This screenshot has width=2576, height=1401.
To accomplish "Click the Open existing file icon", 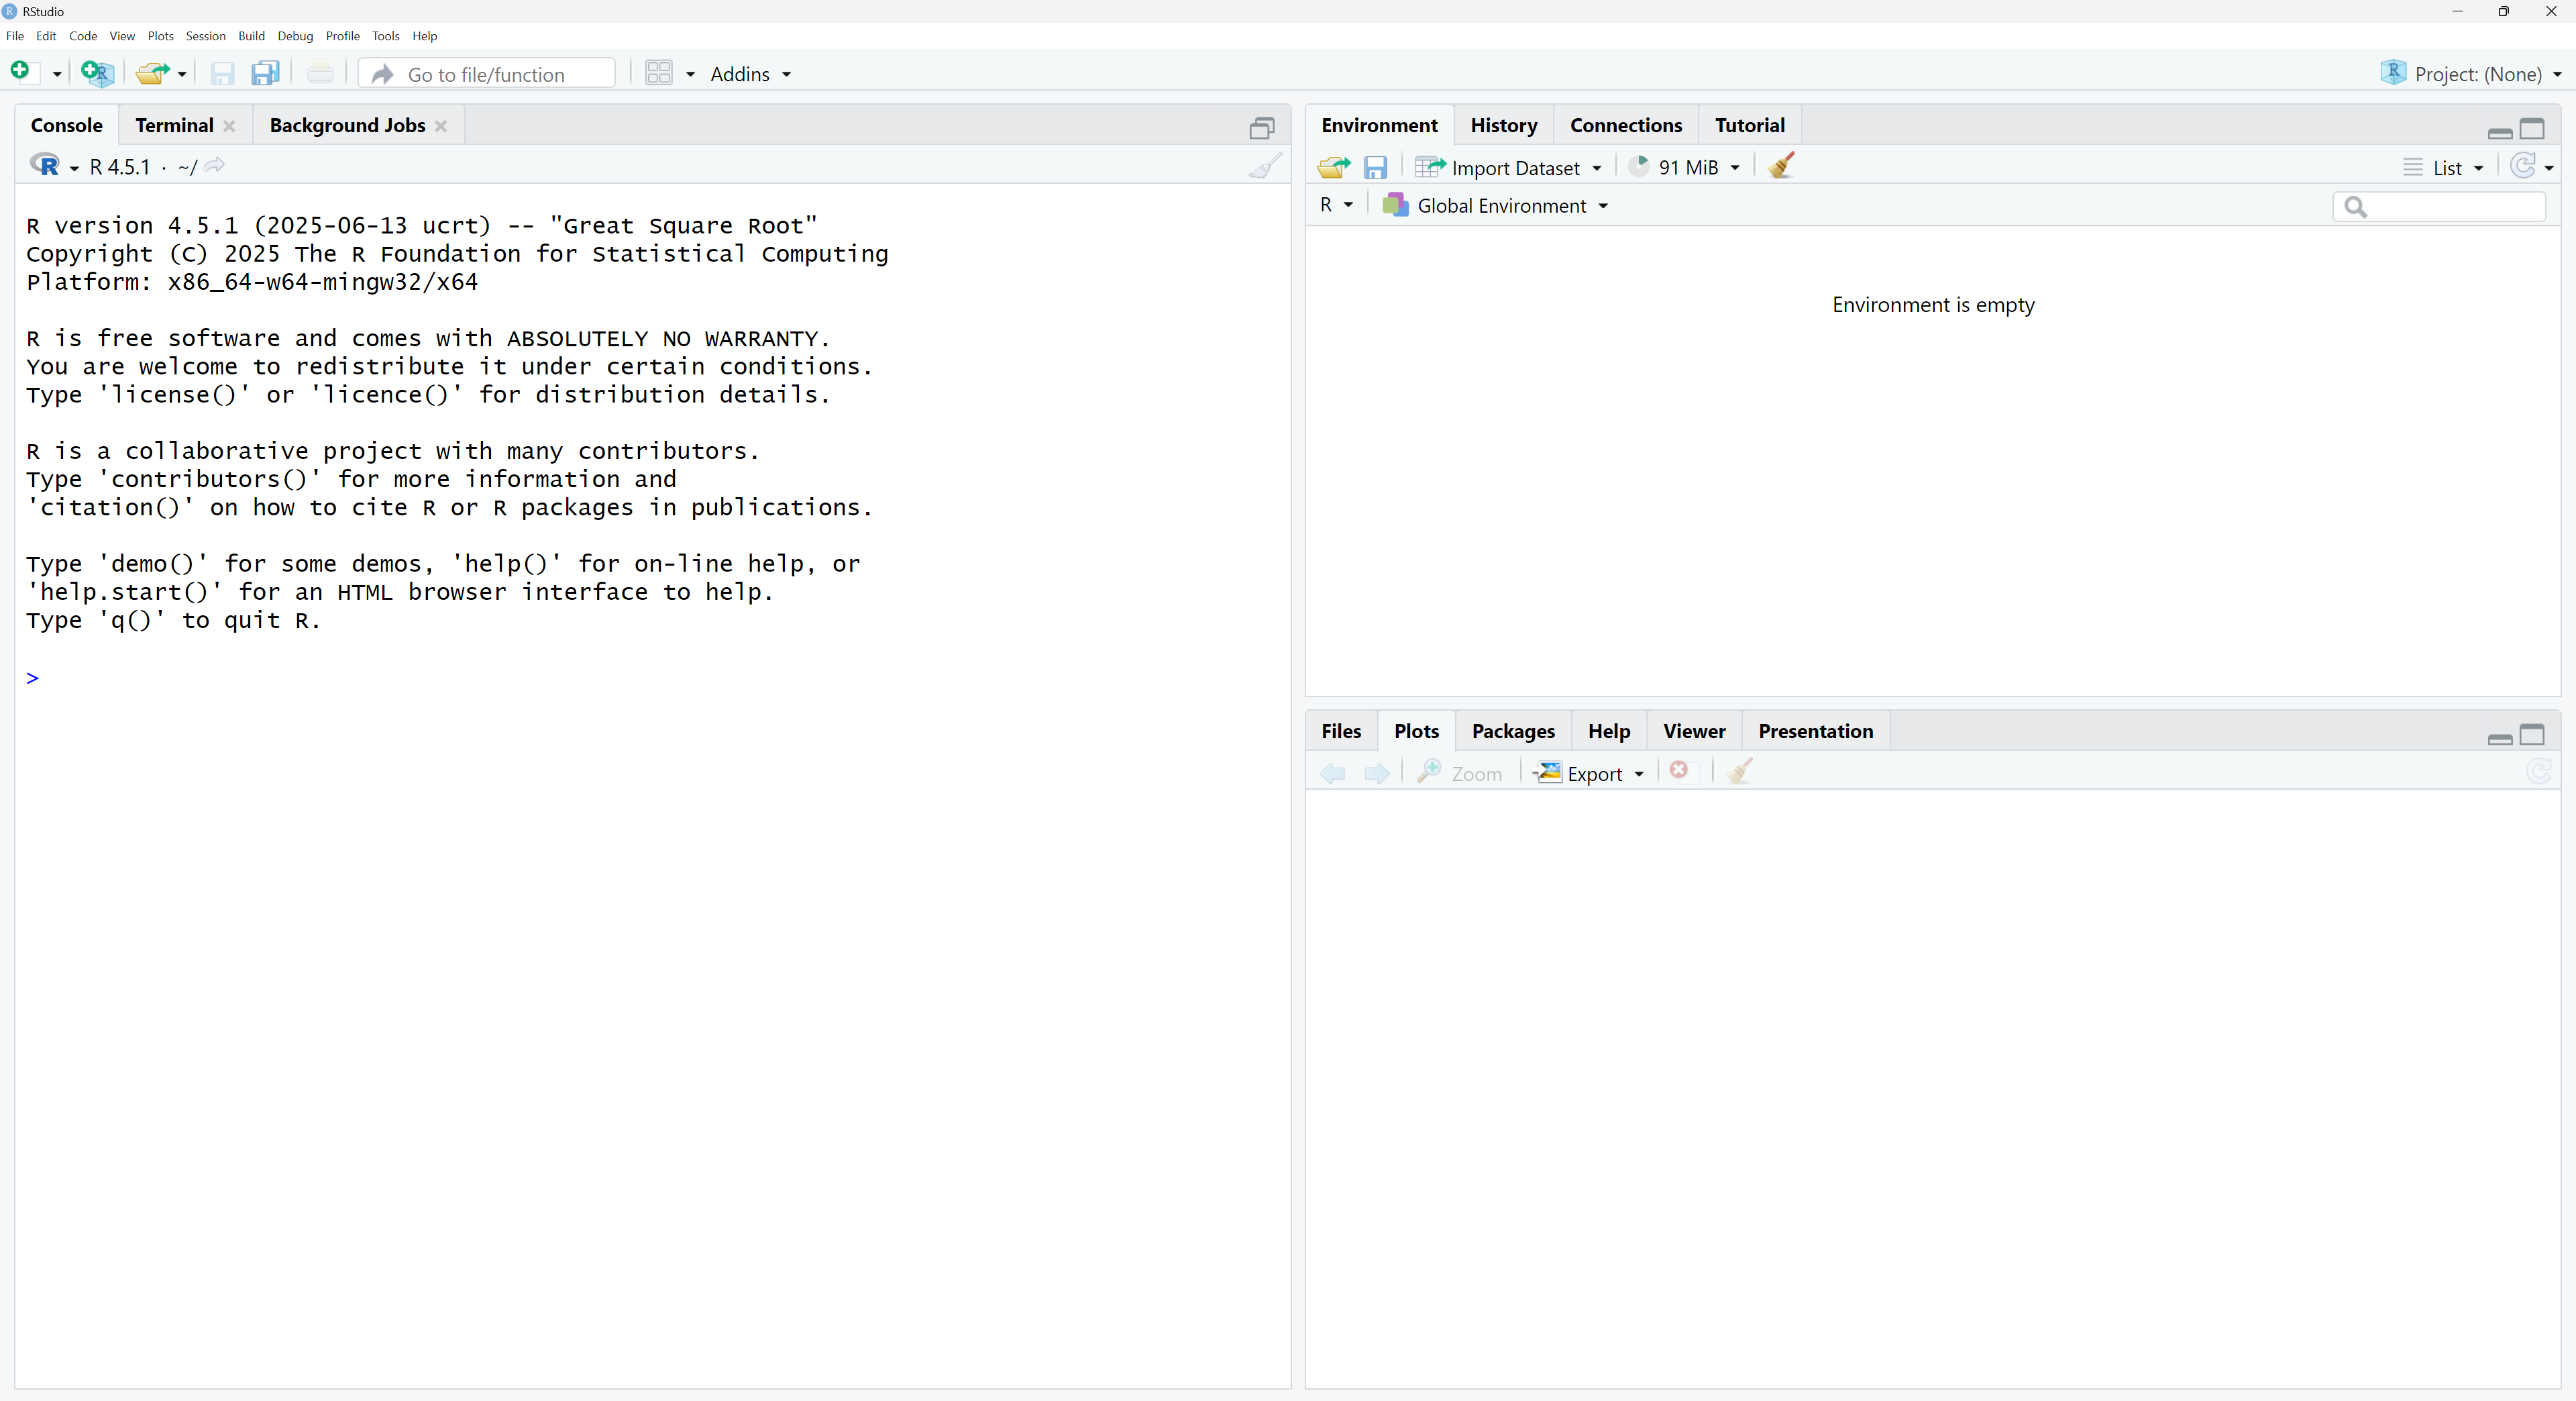I will 152,73.
